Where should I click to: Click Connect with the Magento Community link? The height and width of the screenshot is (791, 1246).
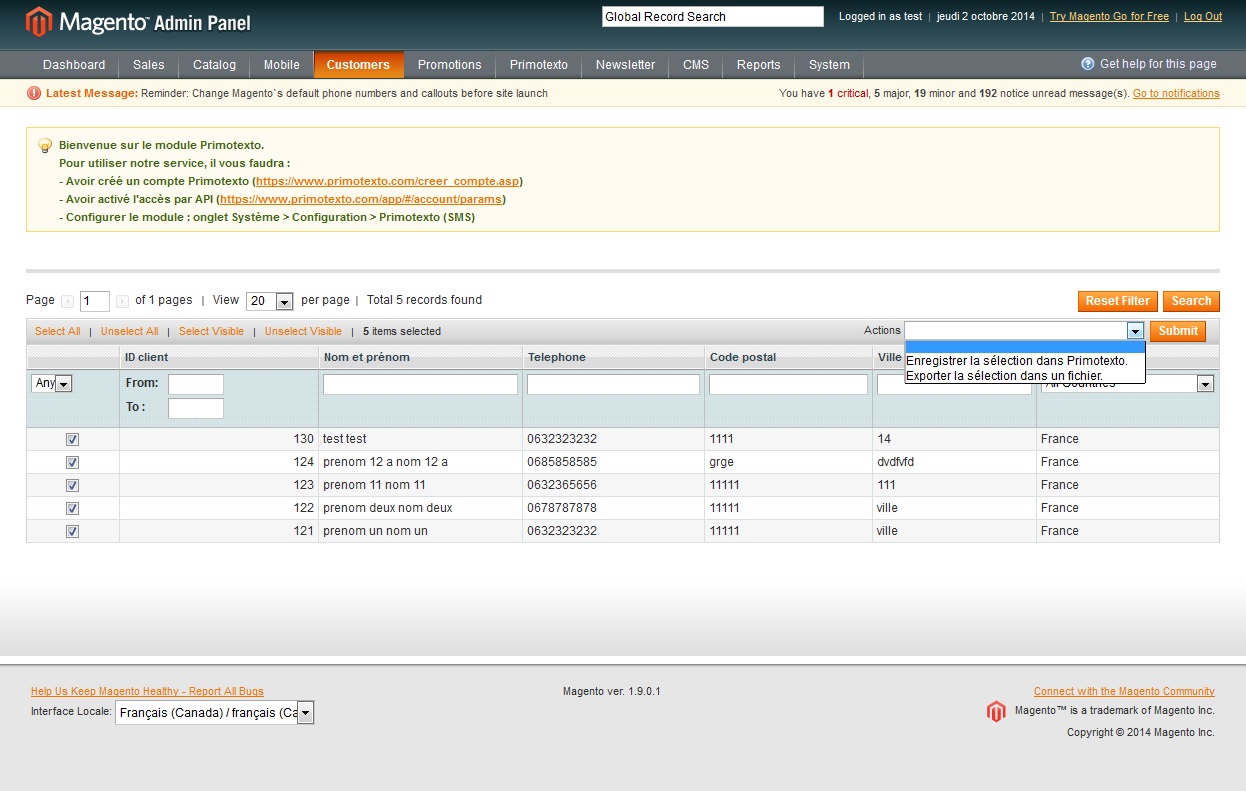[1124, 691]
